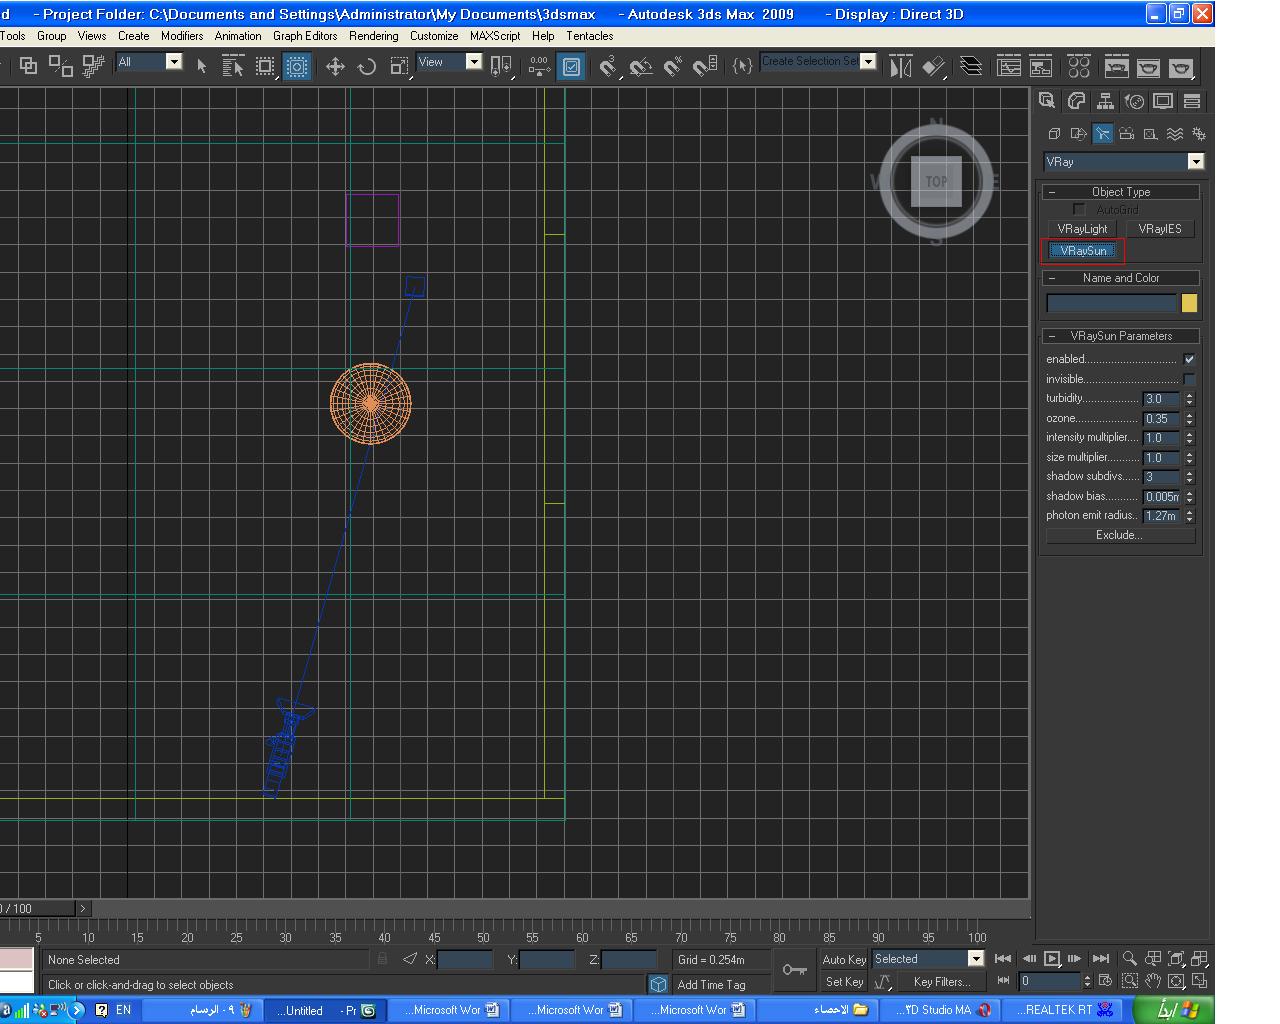Viewport: 1280px width, 1024px height.
Task: Select the Space Warps category icon
Action: [1174, 133]
